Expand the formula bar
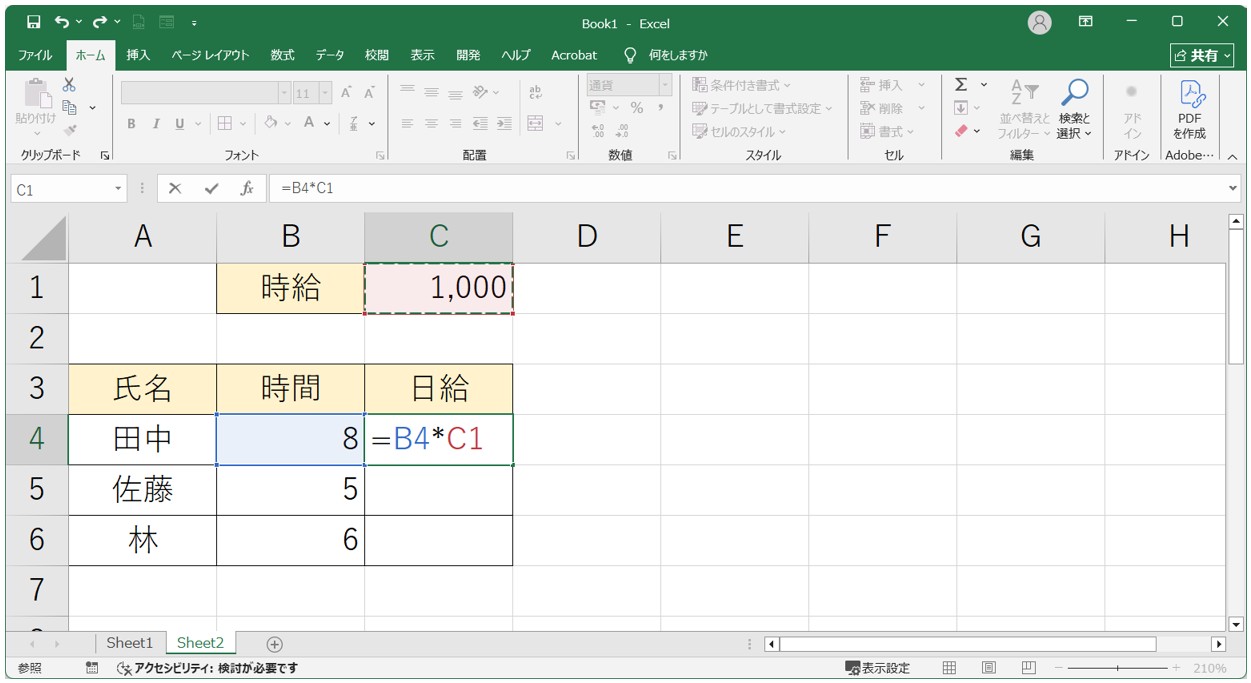This screenshot has height=683, width=1251. click(x=1232, y=188)
